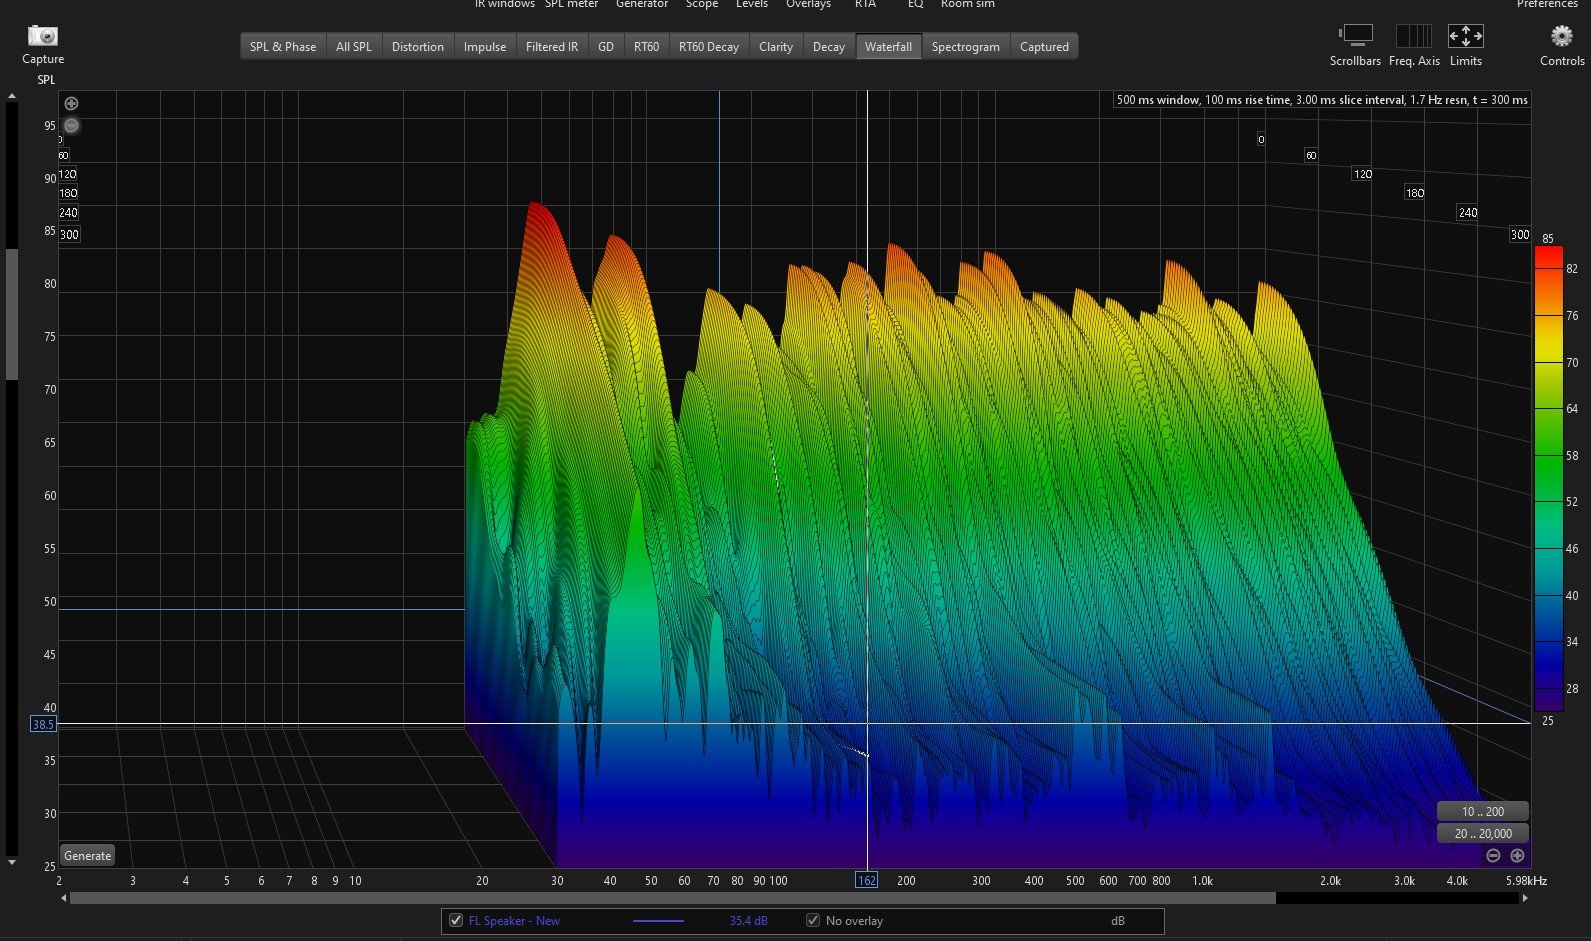Click the horizontal frequency scrollbar thumb

pyautogui.click(x=672, y=898)
